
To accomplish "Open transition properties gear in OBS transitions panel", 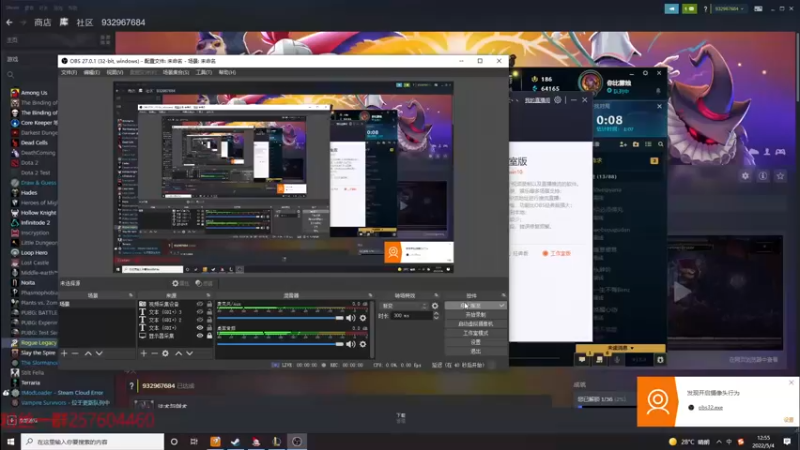I will coord(435,306).
